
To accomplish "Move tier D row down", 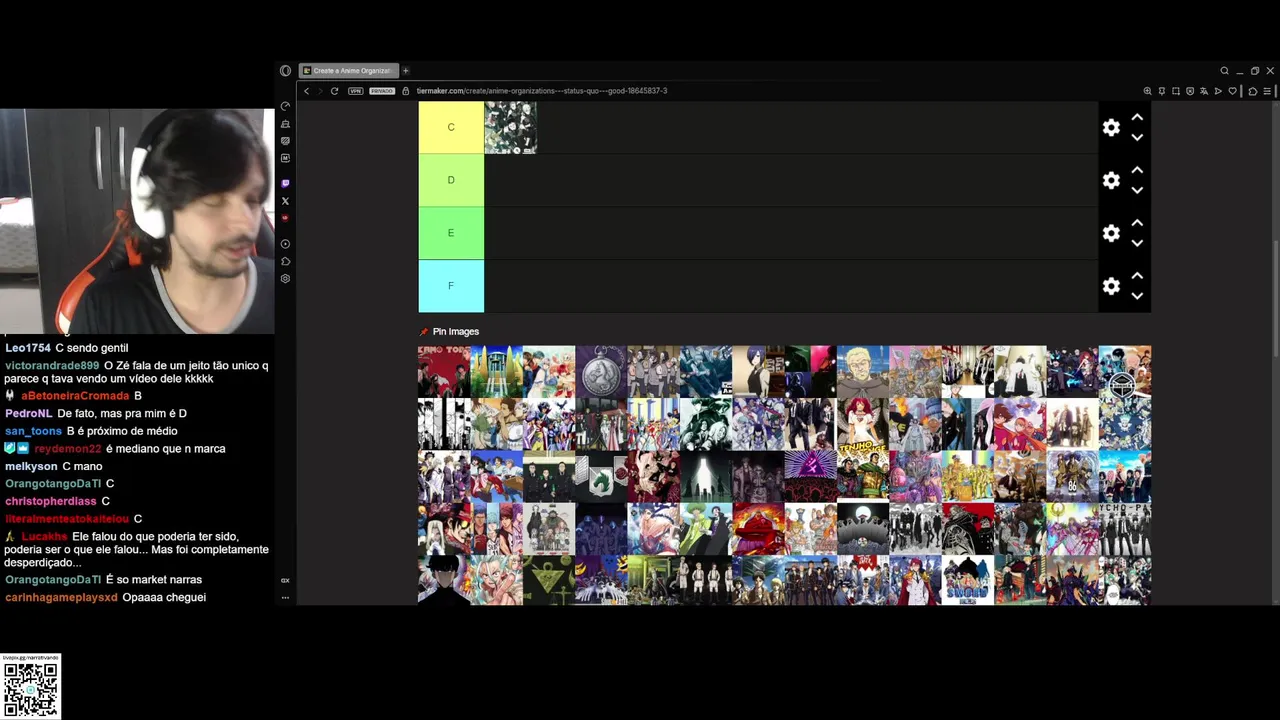I will (x=1137, y=190).
